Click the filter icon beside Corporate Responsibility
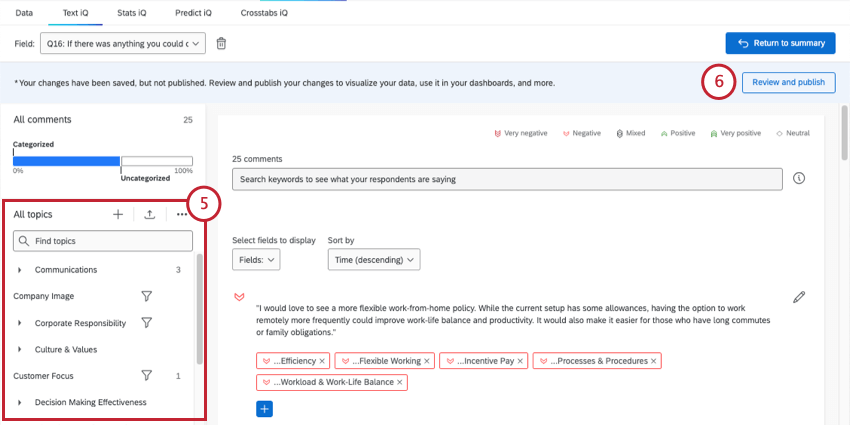 click(x=146, y=323)
